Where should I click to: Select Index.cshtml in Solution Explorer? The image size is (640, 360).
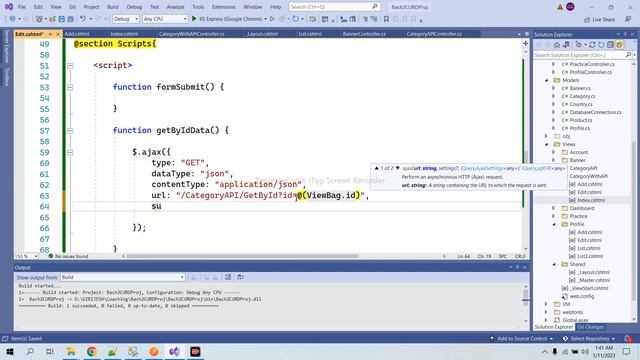click(x=591, y=200)
